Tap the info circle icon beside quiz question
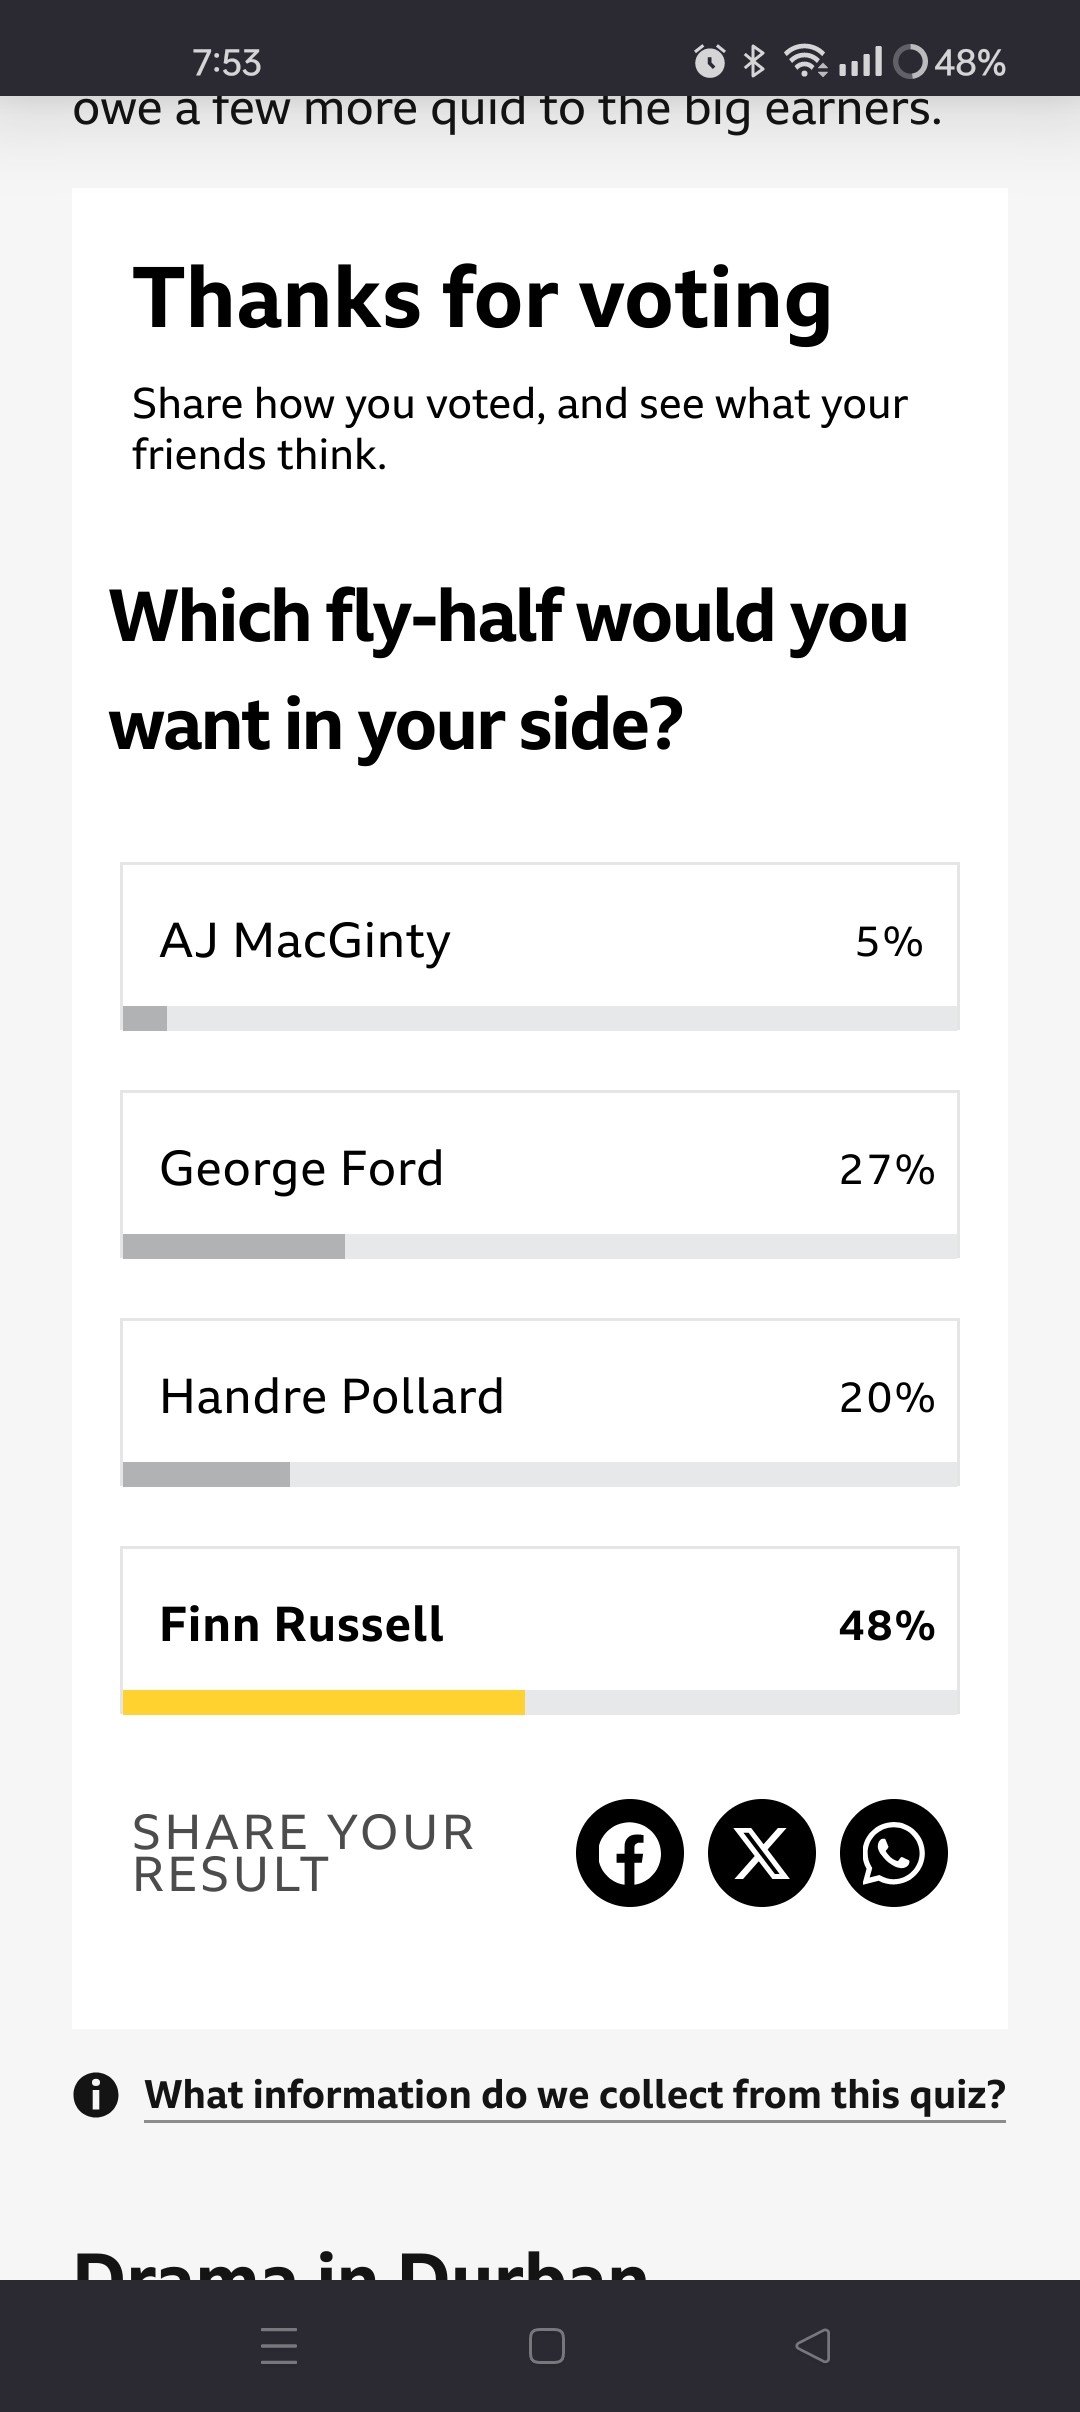 [96, 2093]
